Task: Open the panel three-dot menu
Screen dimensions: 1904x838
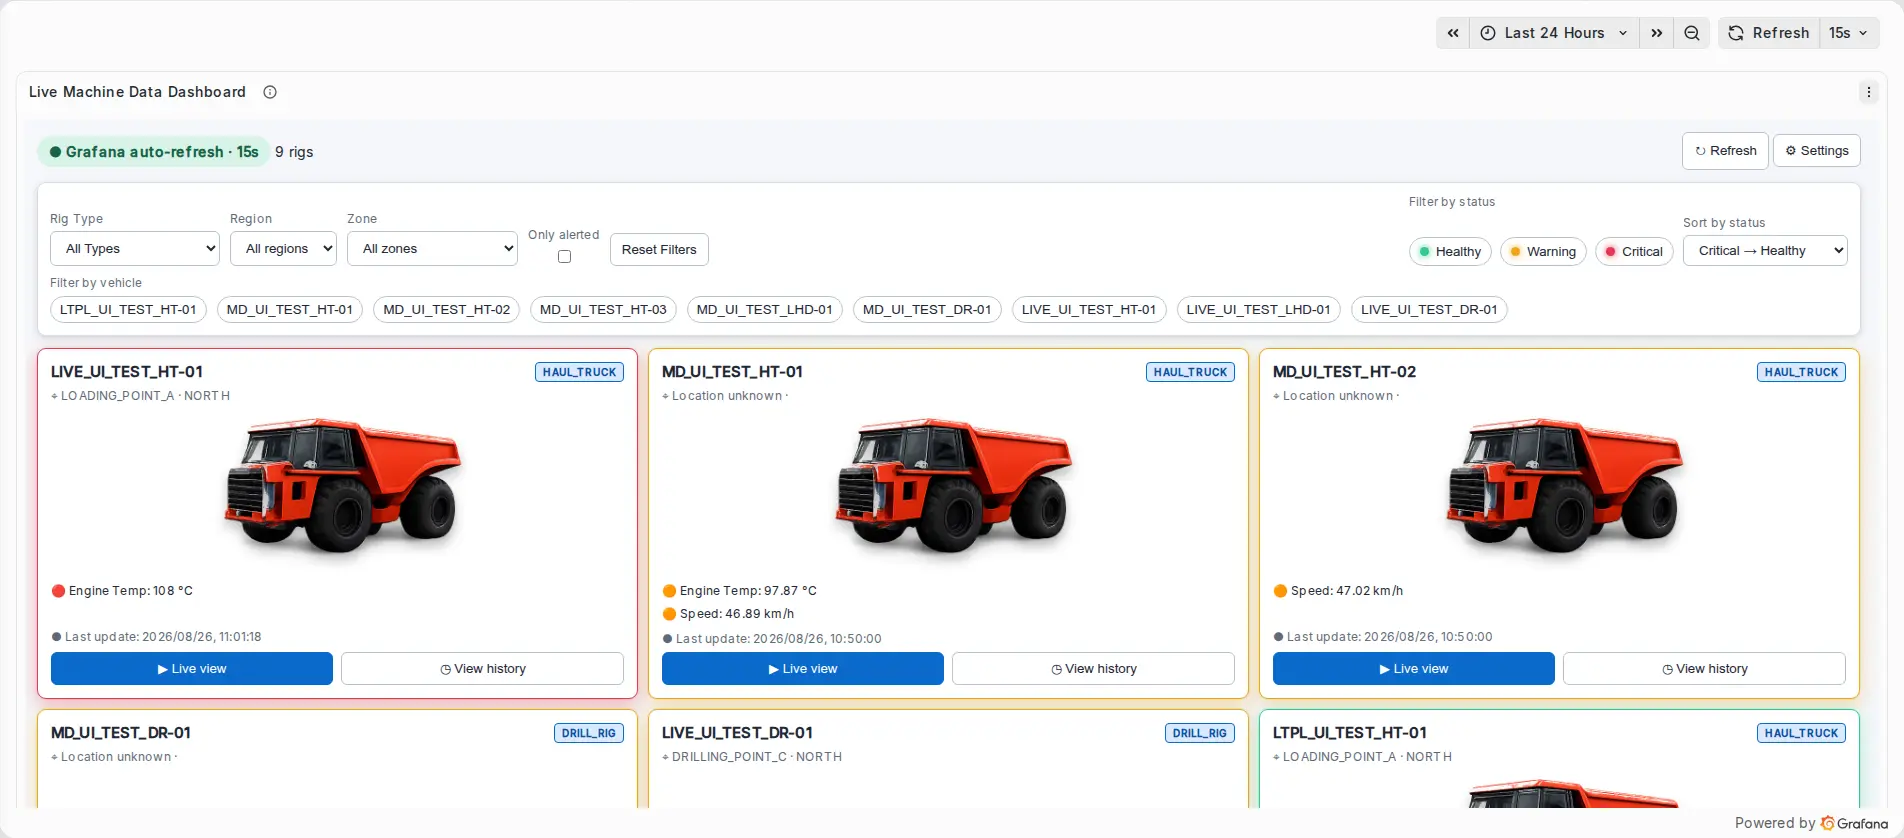Action: 1869,92
